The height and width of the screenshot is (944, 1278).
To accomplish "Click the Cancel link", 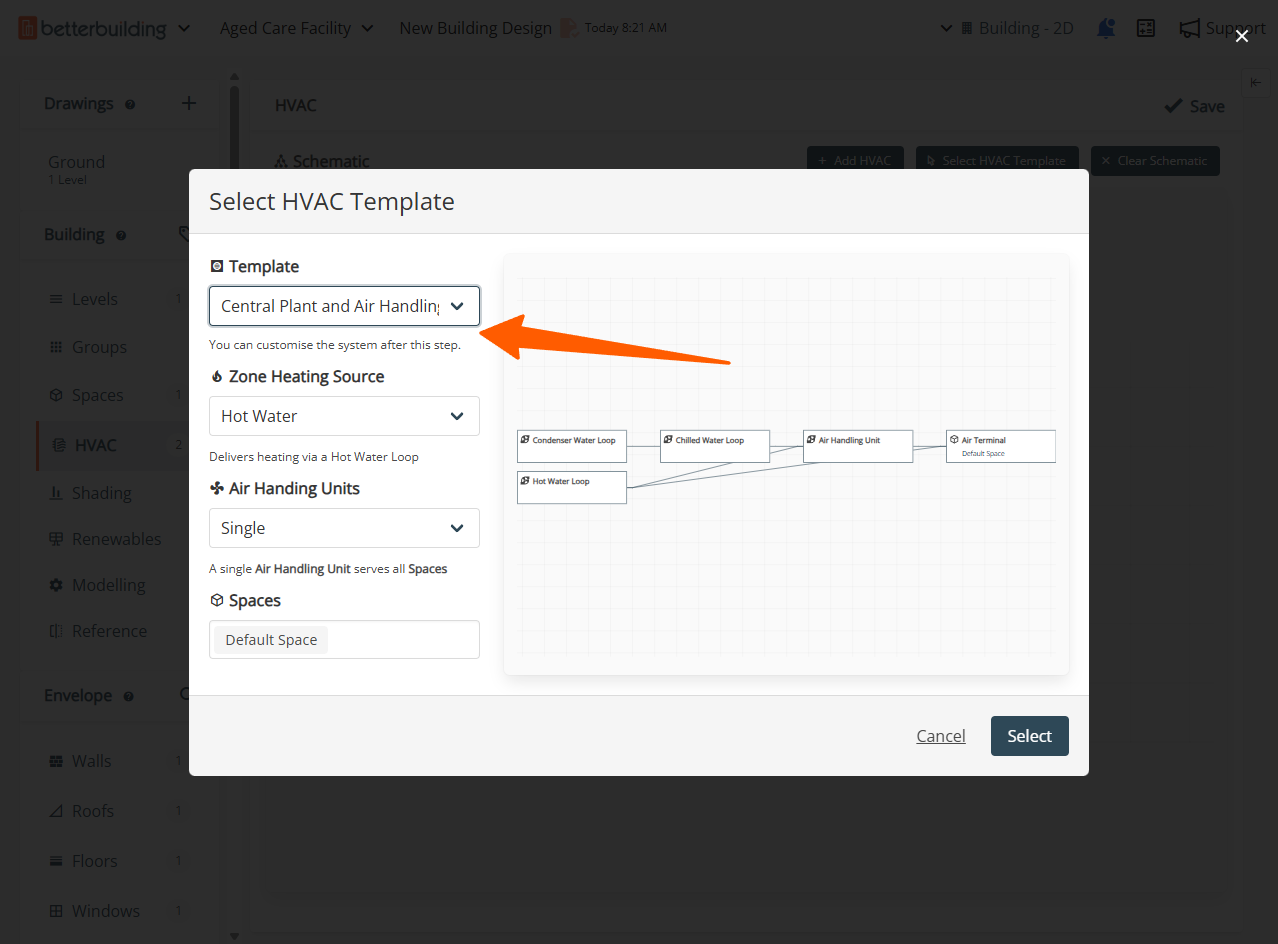I will point(940,736).
